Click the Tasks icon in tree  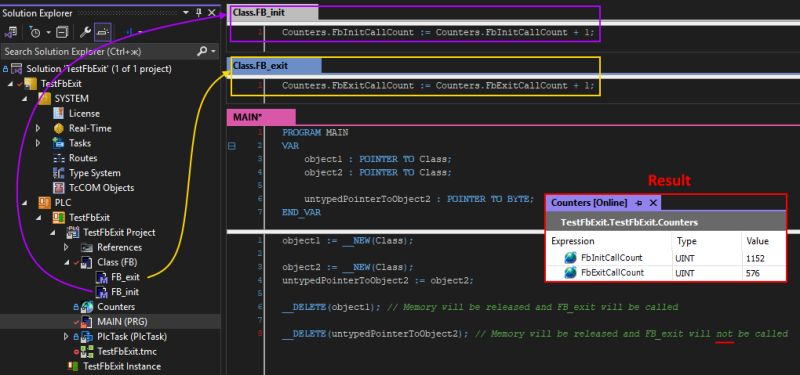[59, 143]
